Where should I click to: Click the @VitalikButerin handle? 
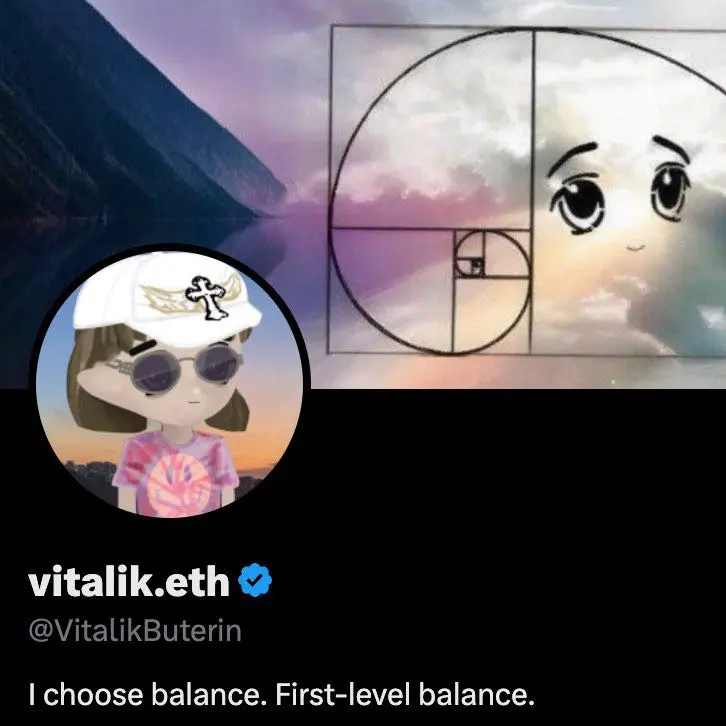pyautogui.click(x=135, y=631)
